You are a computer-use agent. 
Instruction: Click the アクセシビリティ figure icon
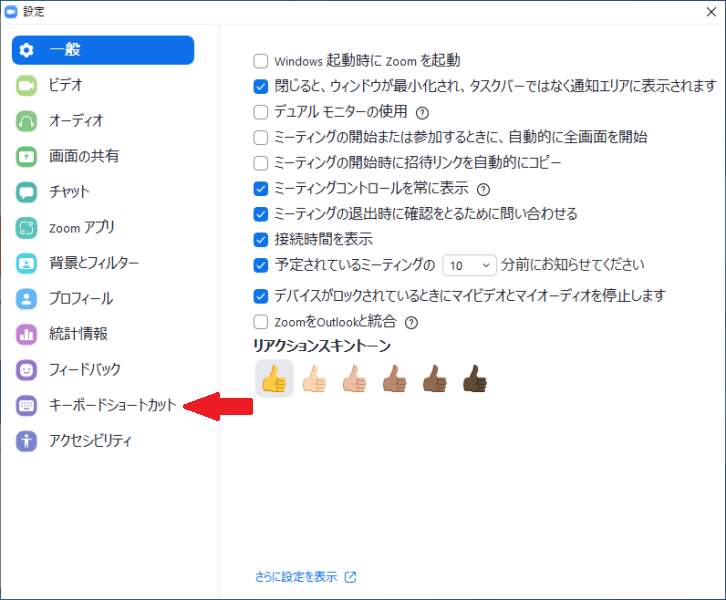[26, 441]
